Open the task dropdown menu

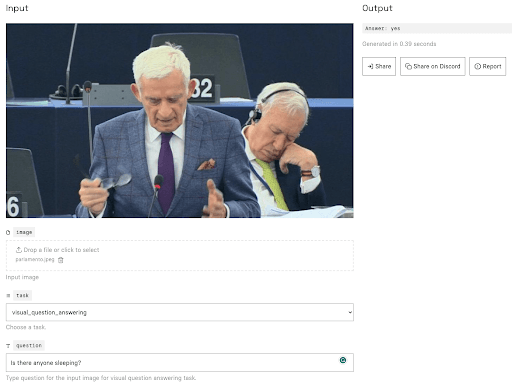click(x=180, y=312)
